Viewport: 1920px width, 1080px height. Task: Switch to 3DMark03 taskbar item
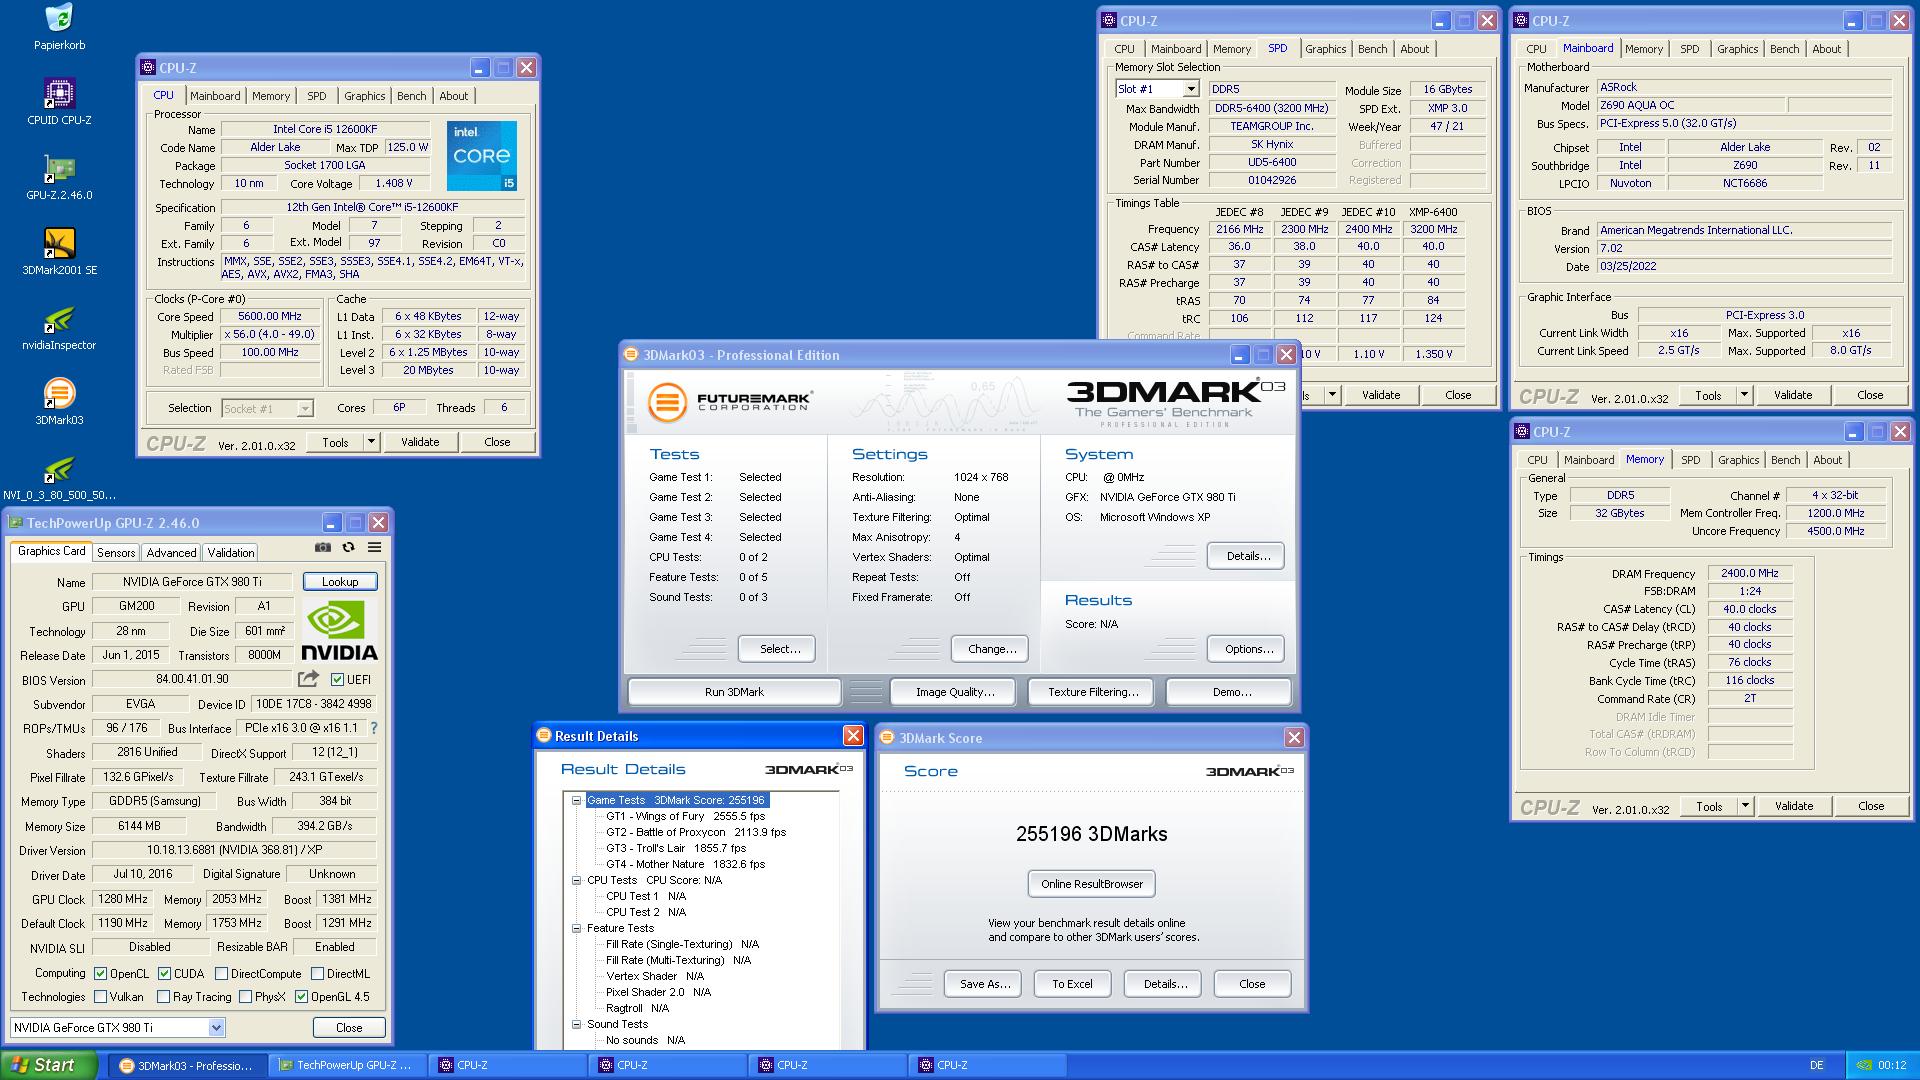(x=187, y=1065)
